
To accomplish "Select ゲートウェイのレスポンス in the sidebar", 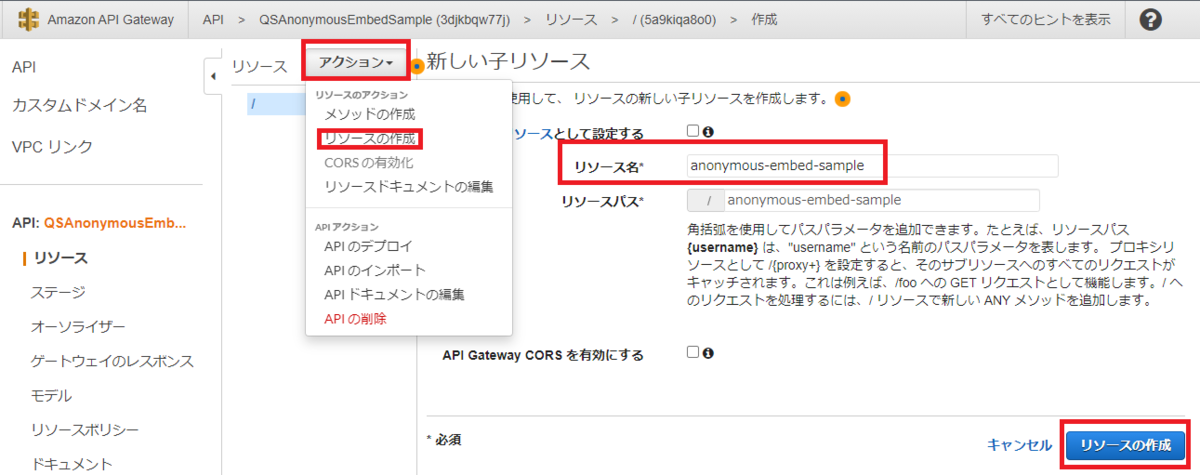I will (x=113, y=361).
